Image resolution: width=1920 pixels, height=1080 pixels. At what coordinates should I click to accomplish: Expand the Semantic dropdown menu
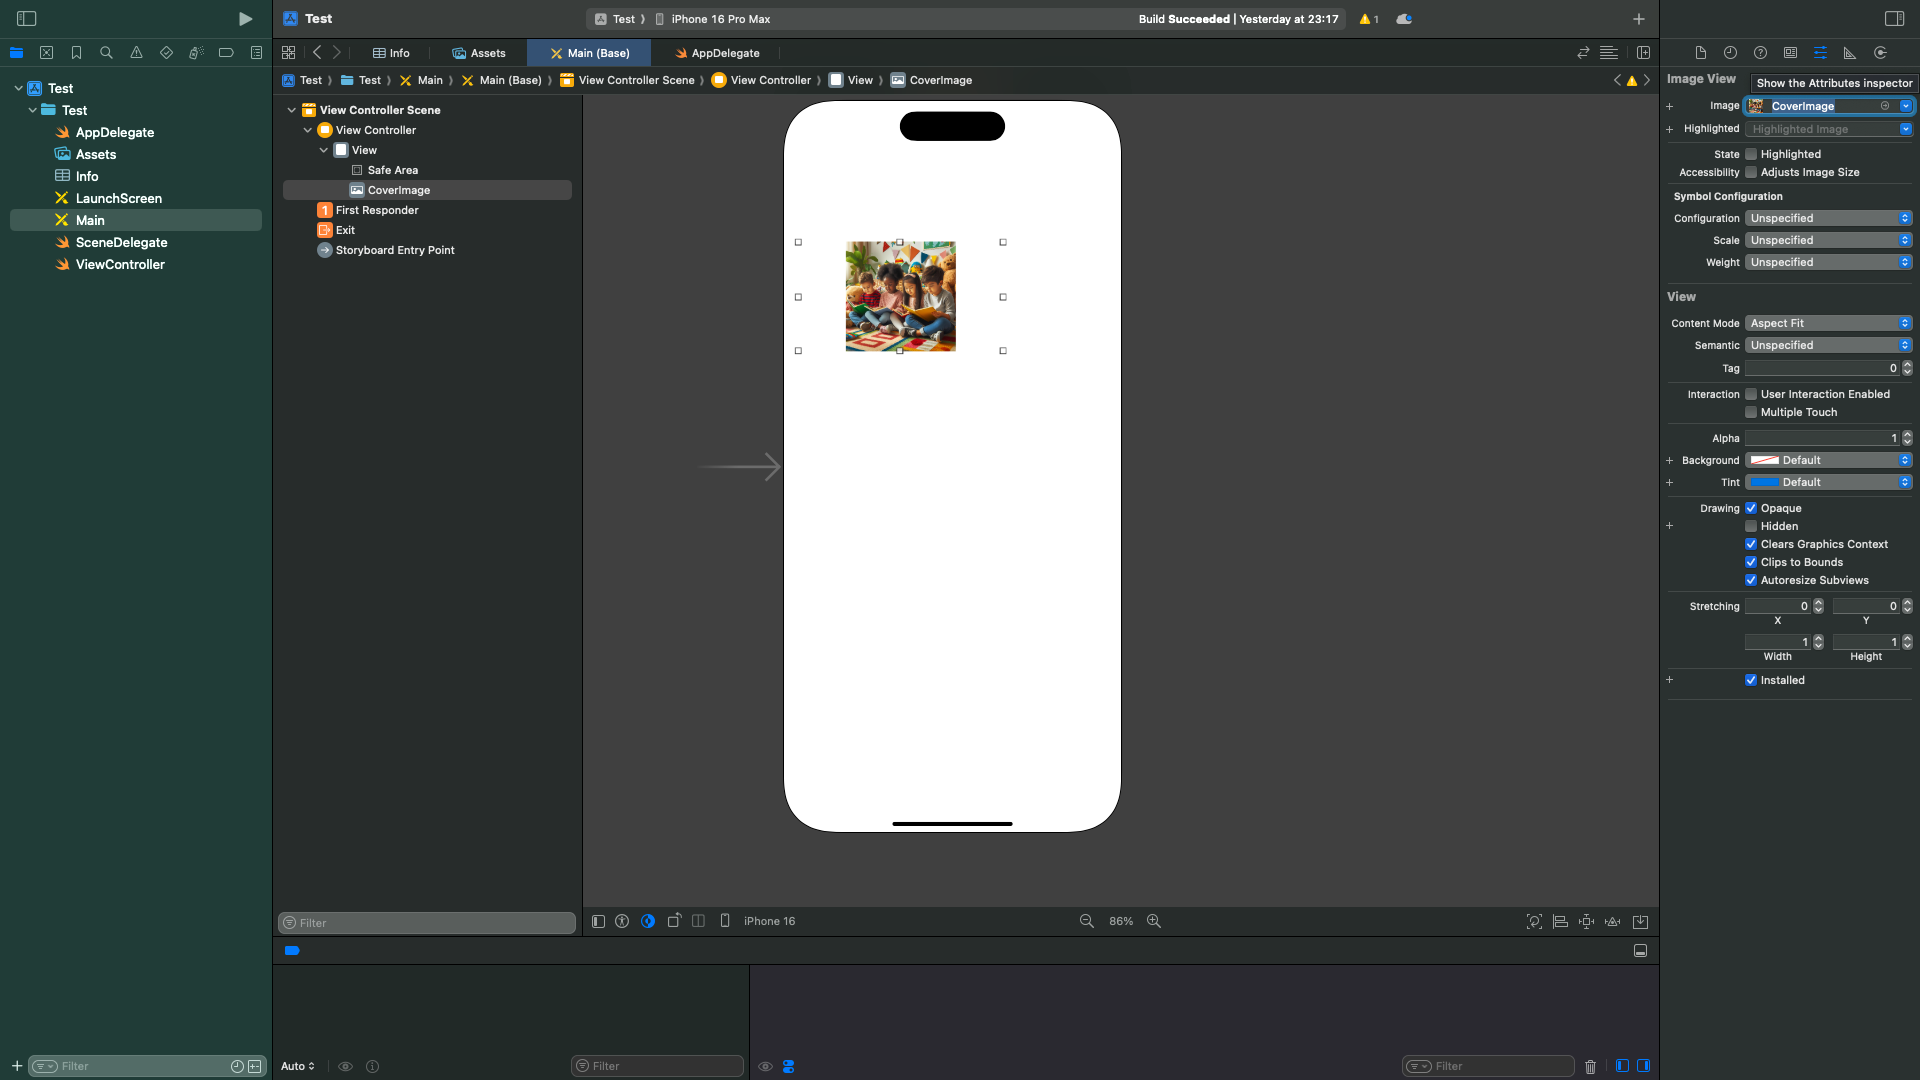click(1905, 344)
